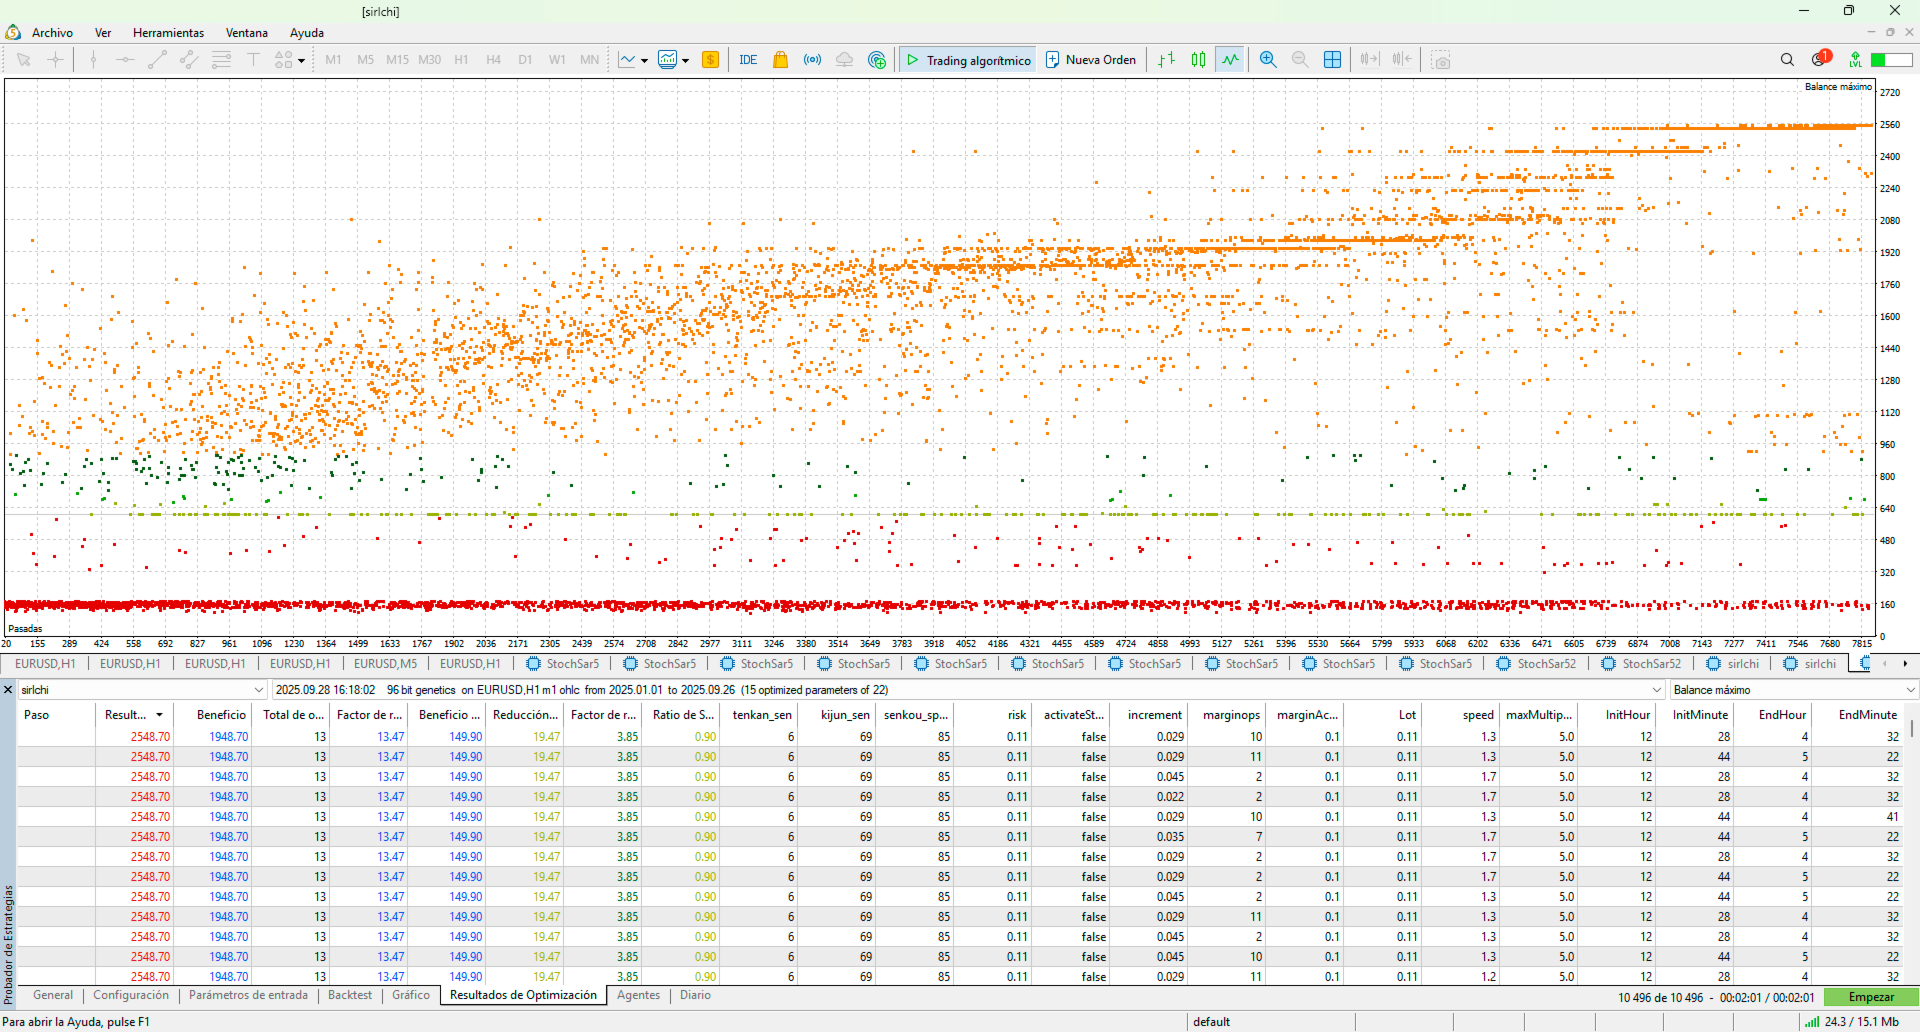Sort results by Beneficio column header
This screenshot has width=1920, height=1032.
pos(221,715)
